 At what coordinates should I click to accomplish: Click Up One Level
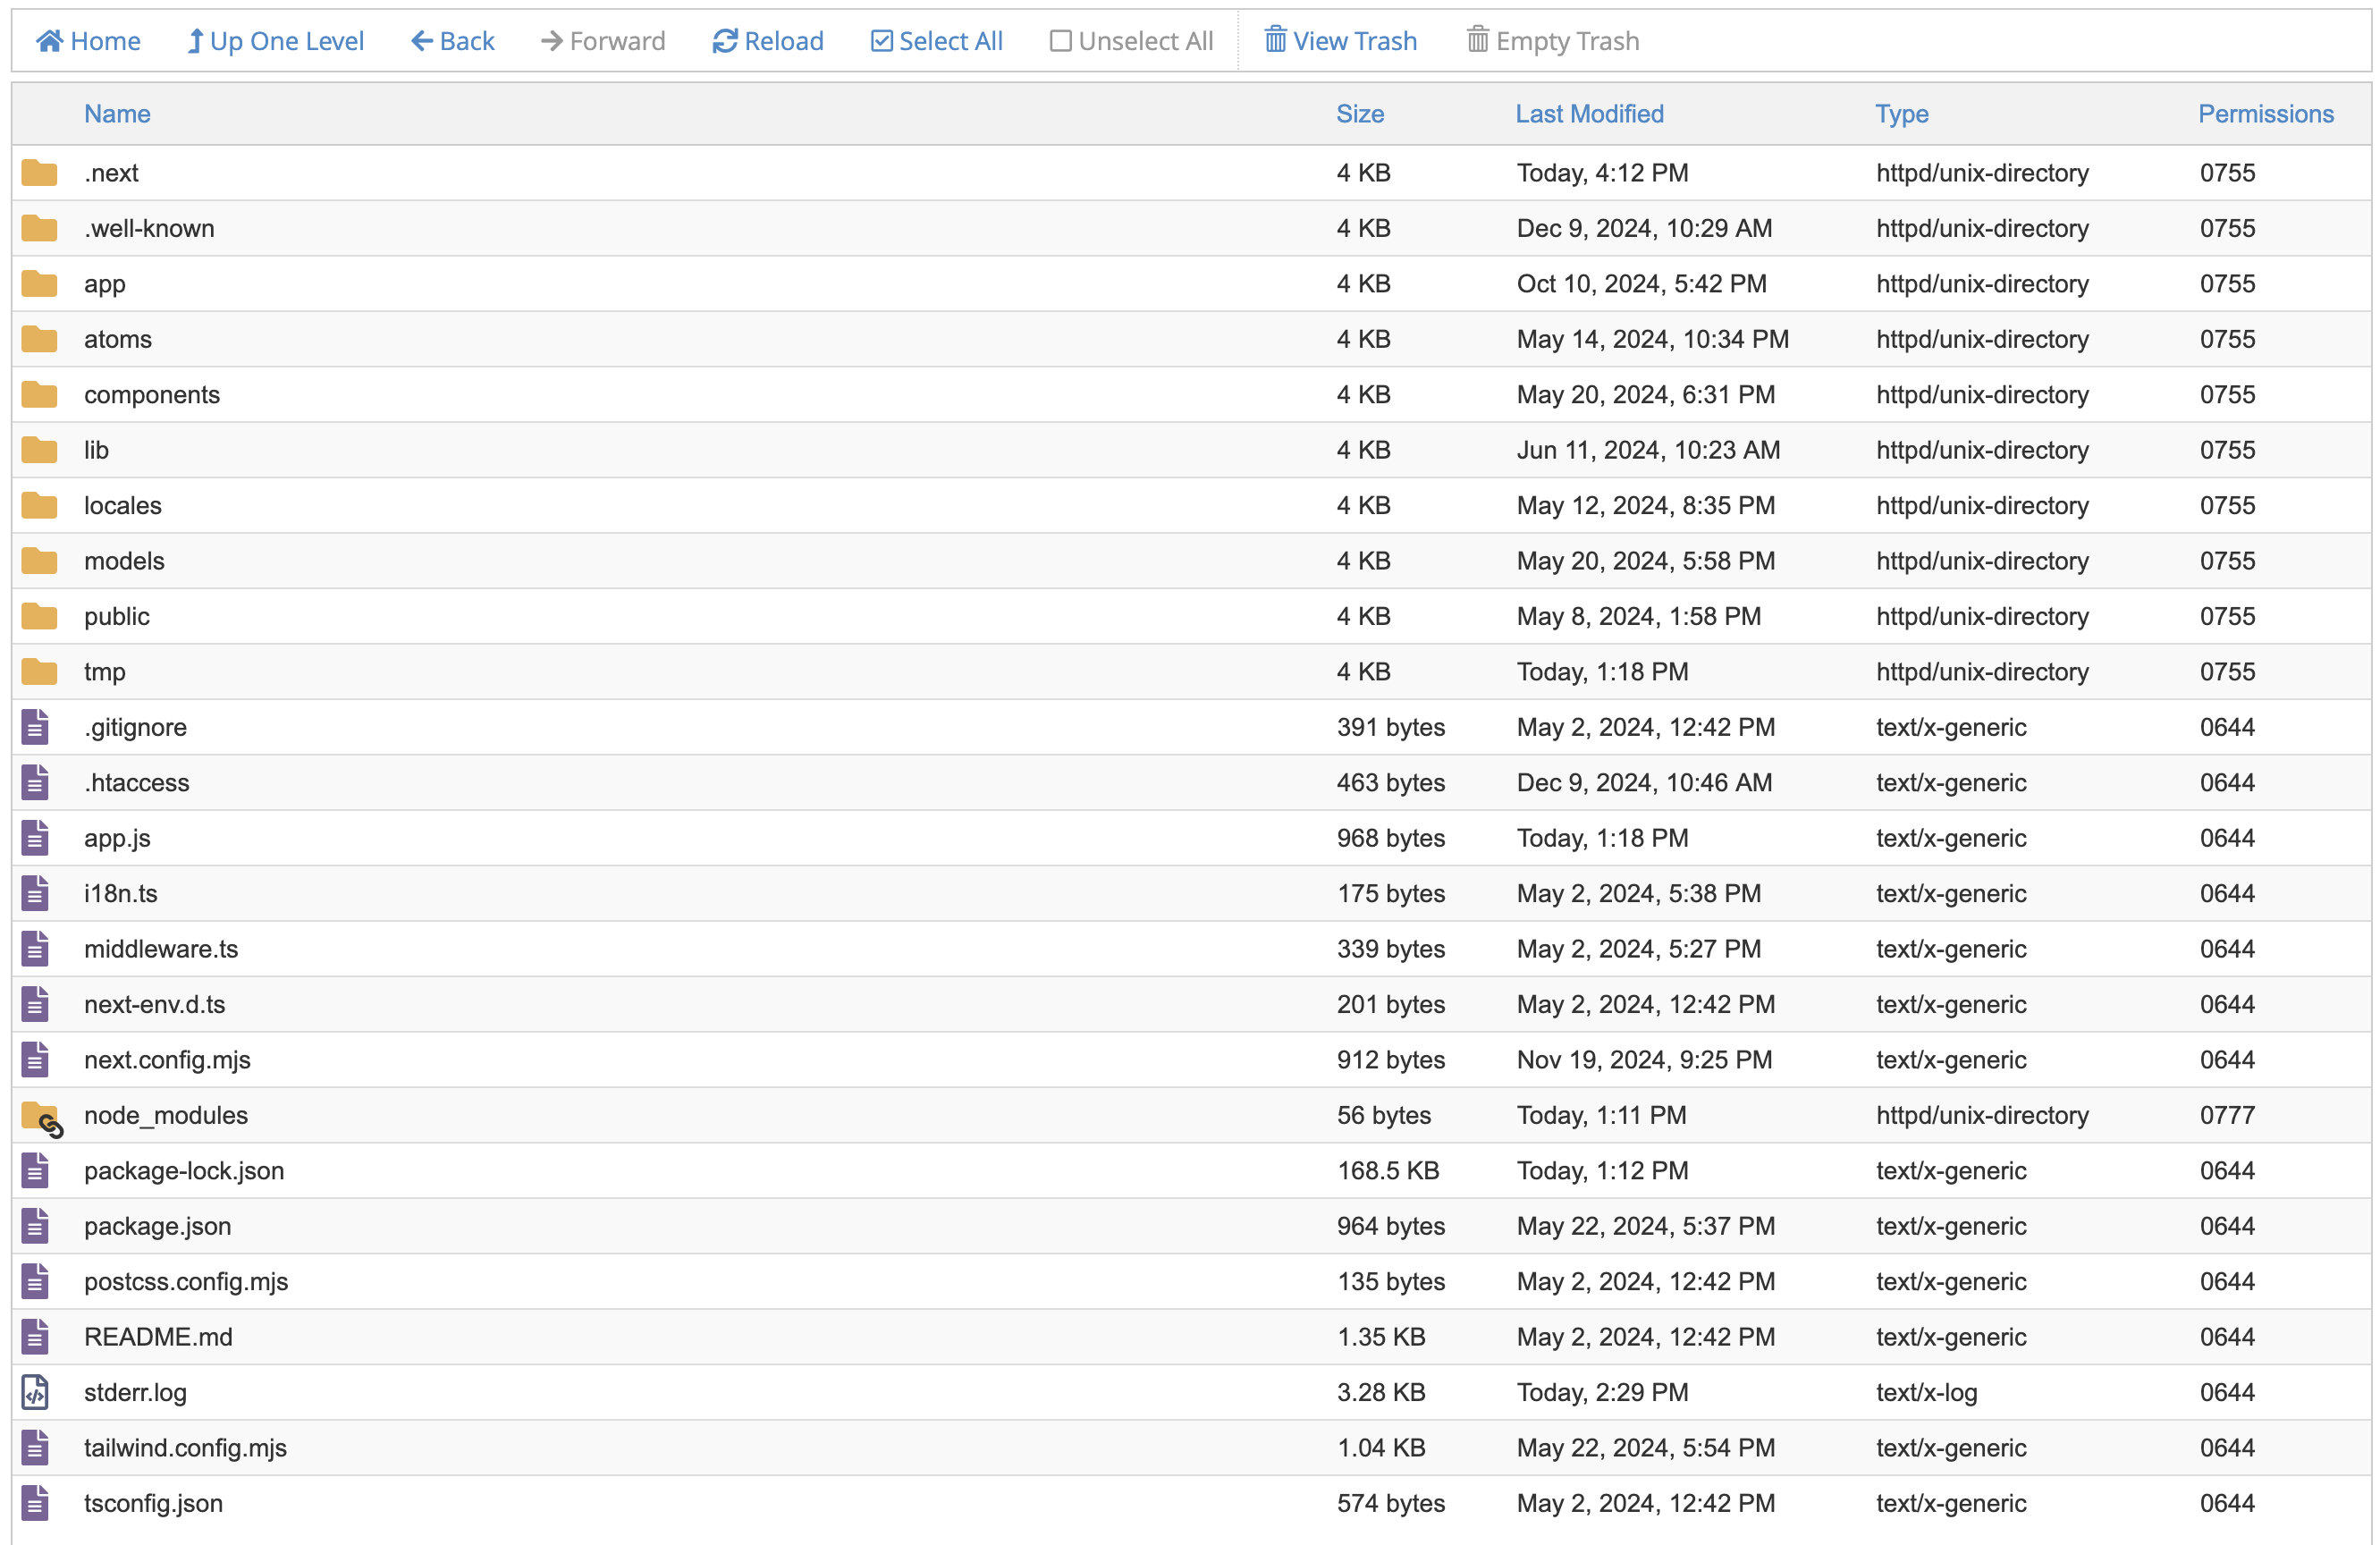point(276,41)
